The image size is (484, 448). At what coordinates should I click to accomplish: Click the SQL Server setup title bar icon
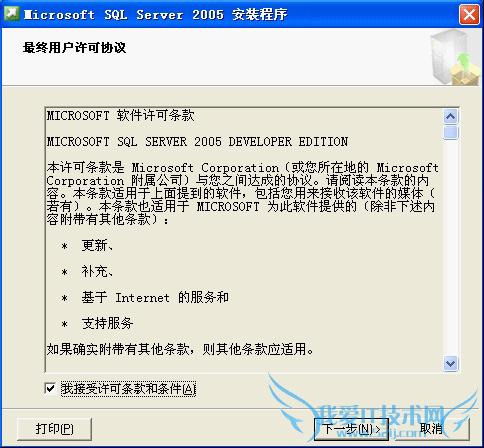(12, 14)
